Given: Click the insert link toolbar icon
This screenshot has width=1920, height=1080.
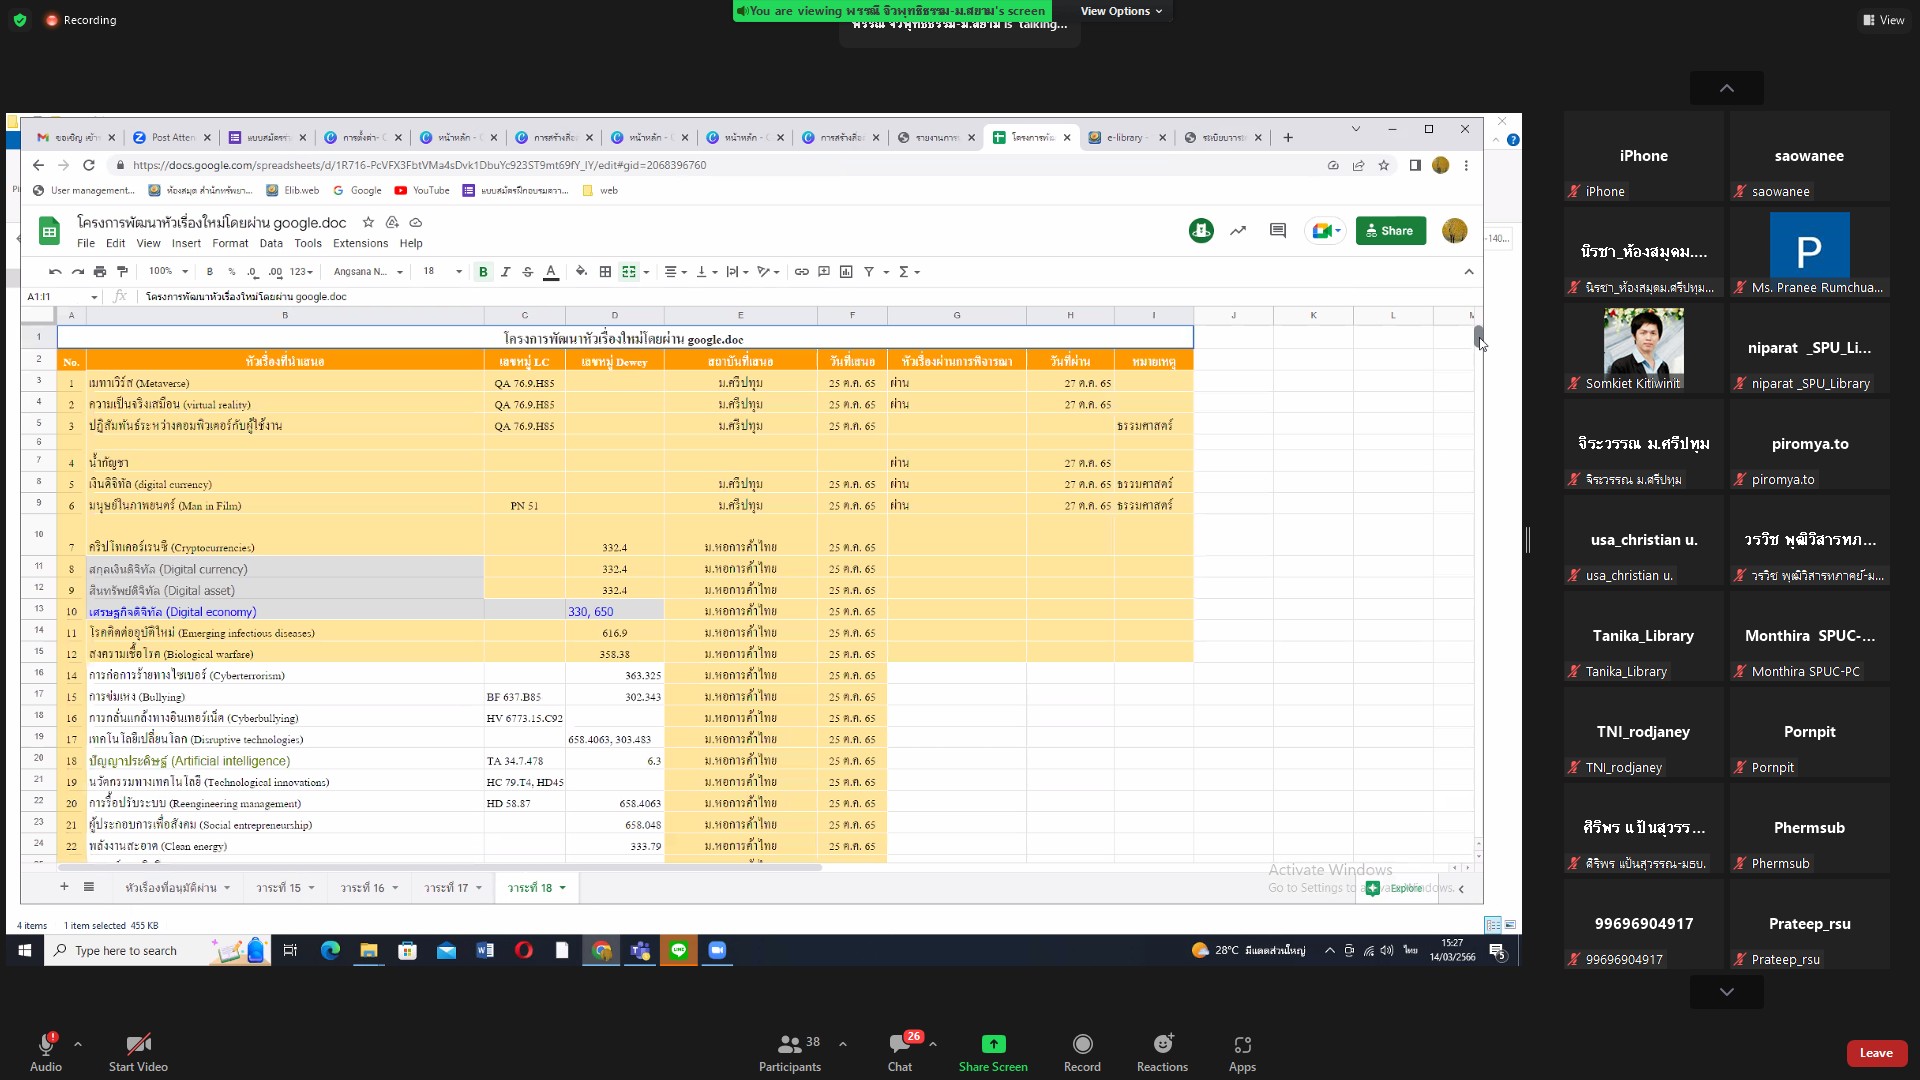Looking at the screenshot, I should click(801, 272).
